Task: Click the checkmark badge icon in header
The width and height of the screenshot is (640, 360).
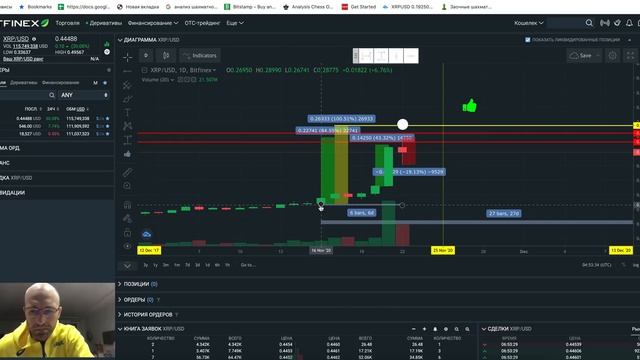Action: [x=617, y=23]
